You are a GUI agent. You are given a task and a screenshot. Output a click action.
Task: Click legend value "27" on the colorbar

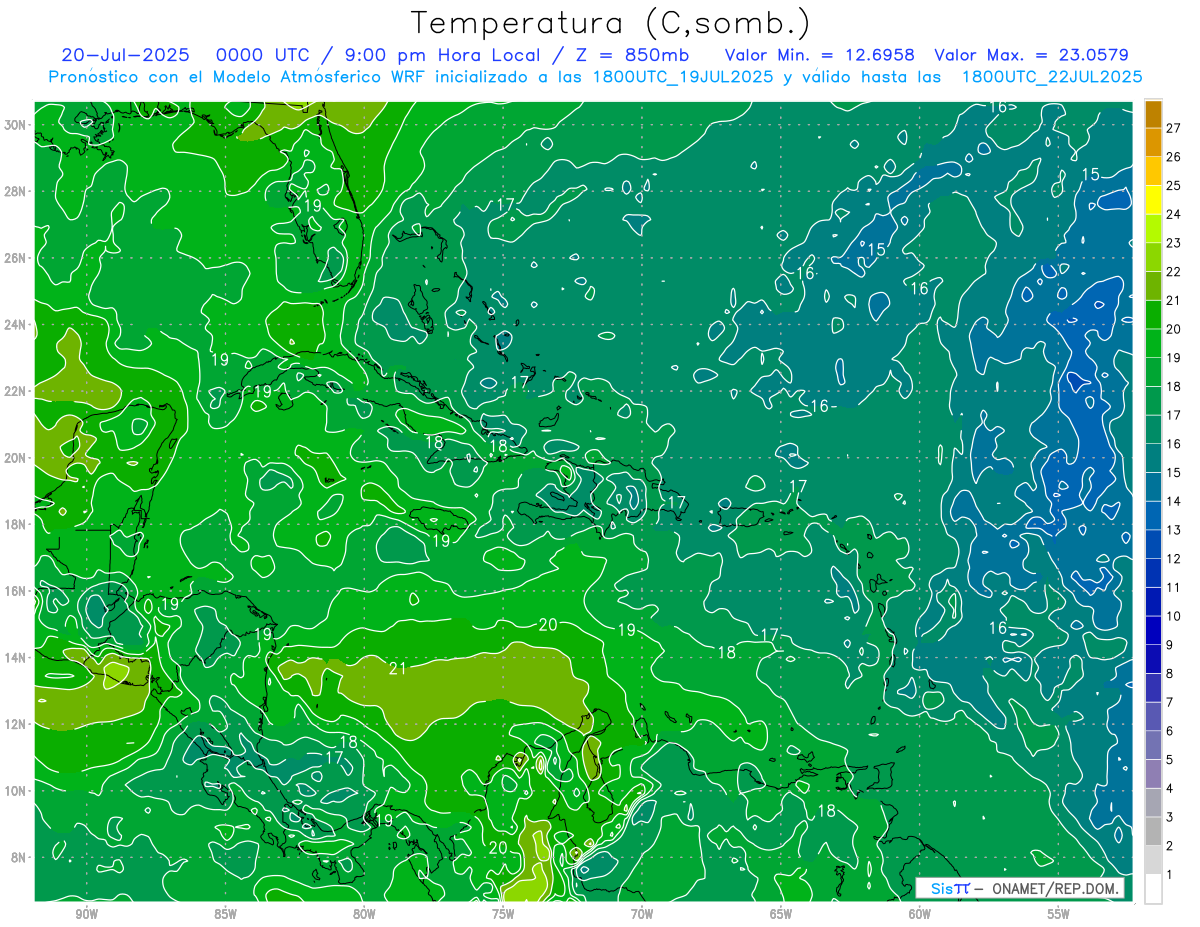coord(1174,128)
